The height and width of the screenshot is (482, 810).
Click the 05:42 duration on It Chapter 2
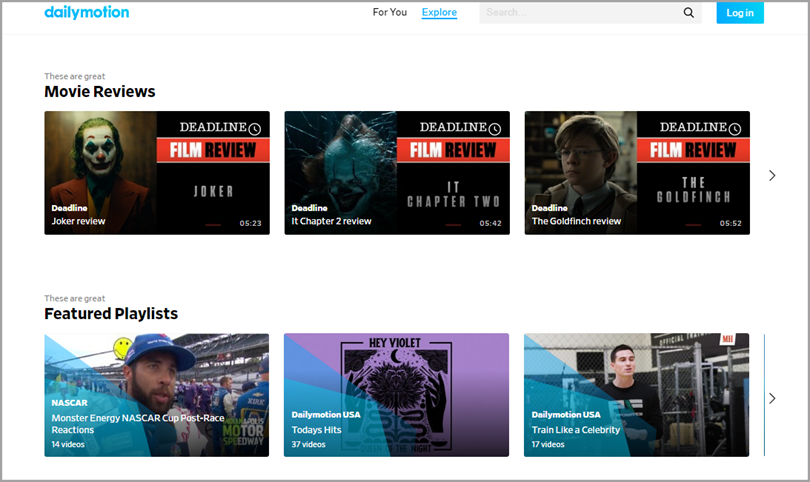(x=490, y=223)
